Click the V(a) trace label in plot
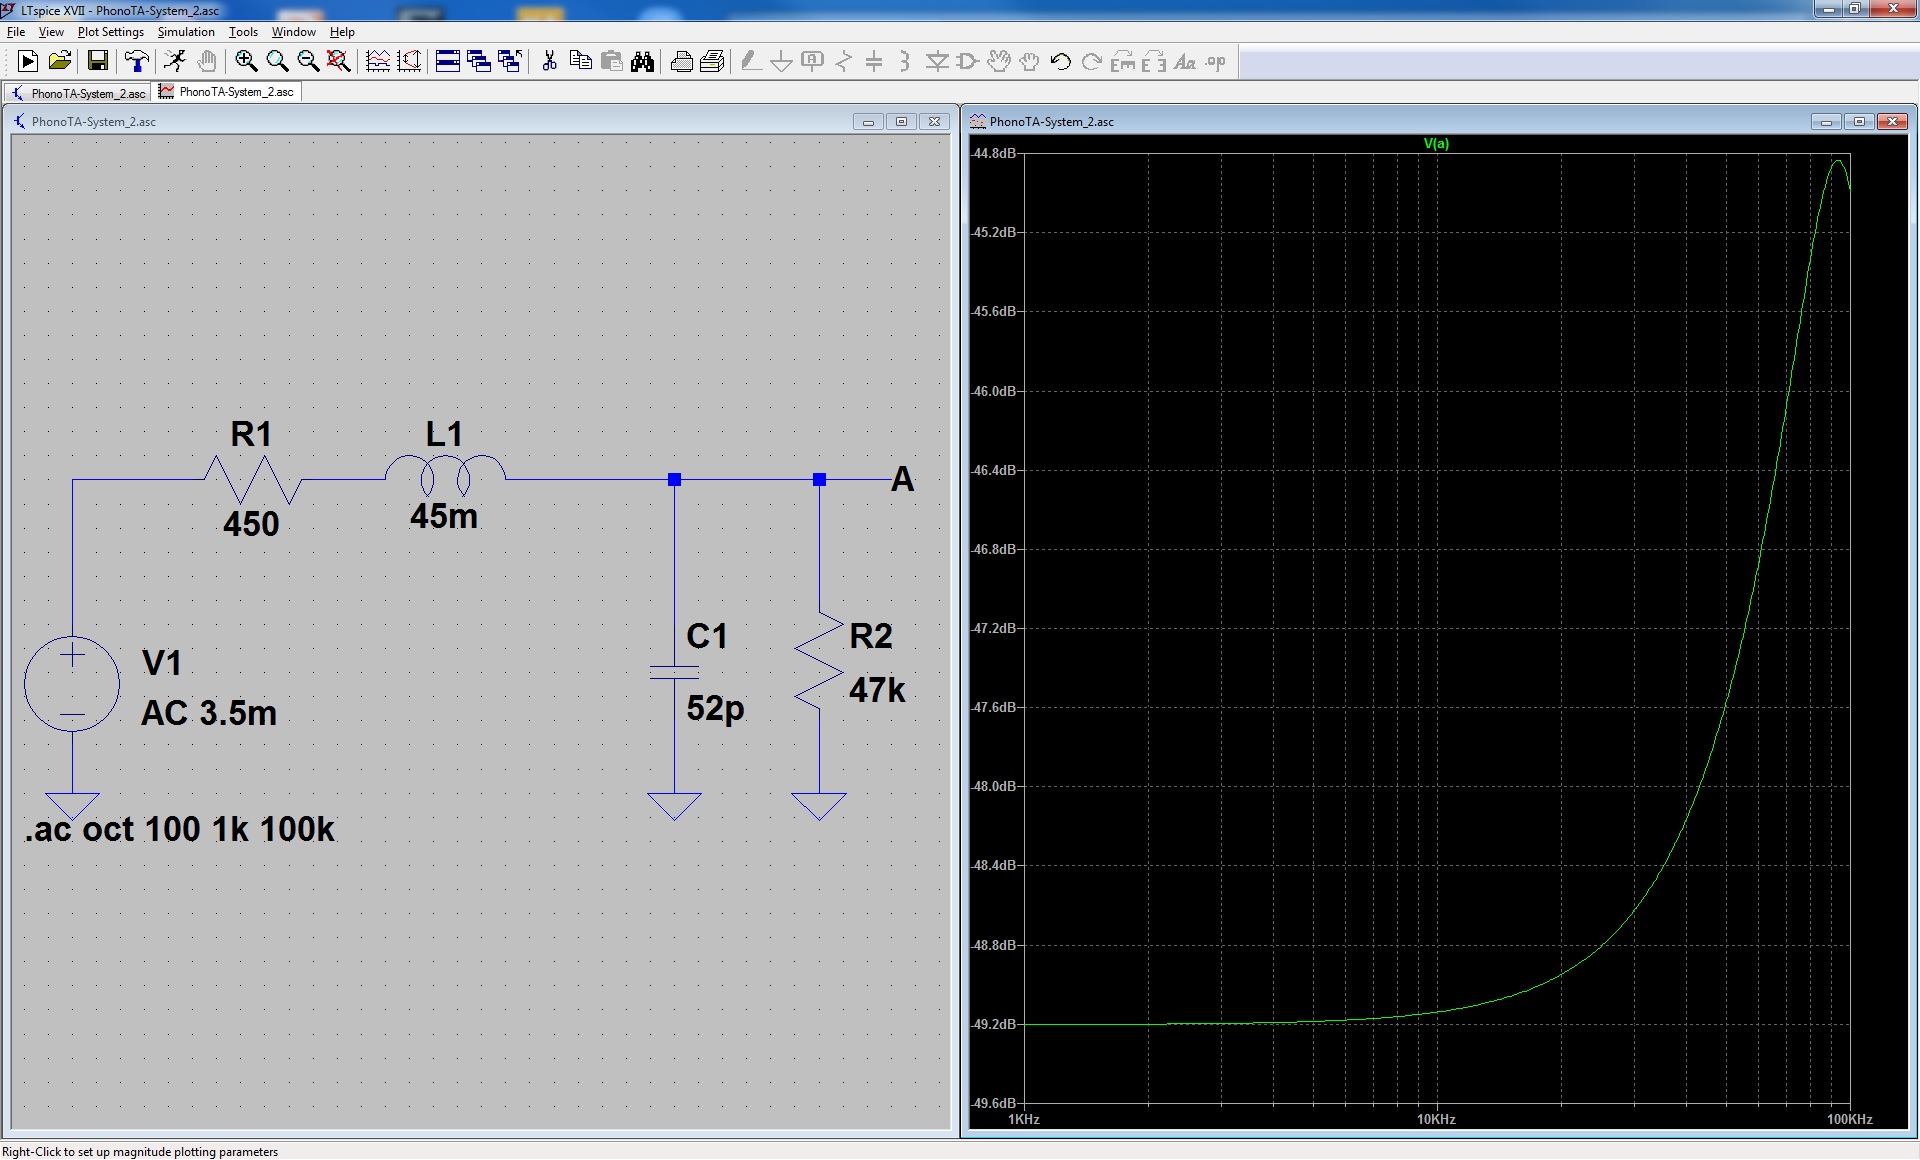Screen dimensions: 1920x1160 pos(1436,144)
